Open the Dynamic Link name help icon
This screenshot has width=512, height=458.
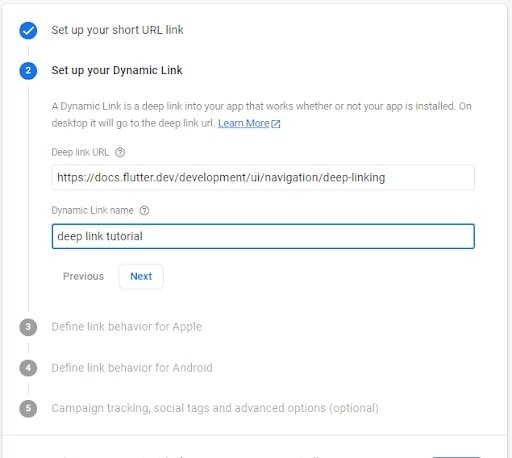(x=144, y=211)
